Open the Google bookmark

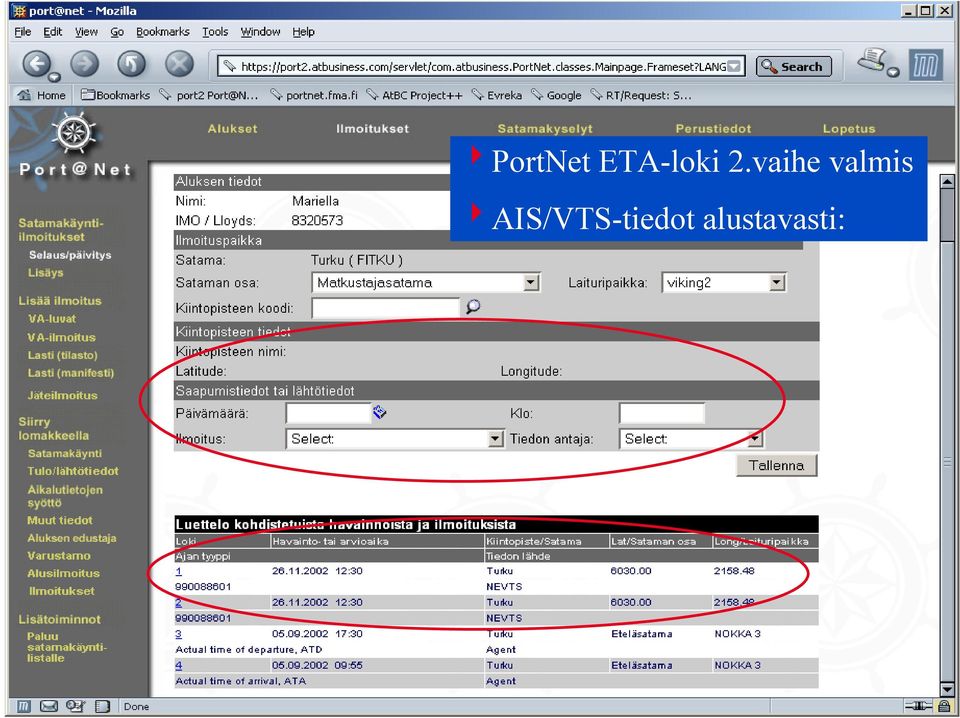(x=557, y=95)
